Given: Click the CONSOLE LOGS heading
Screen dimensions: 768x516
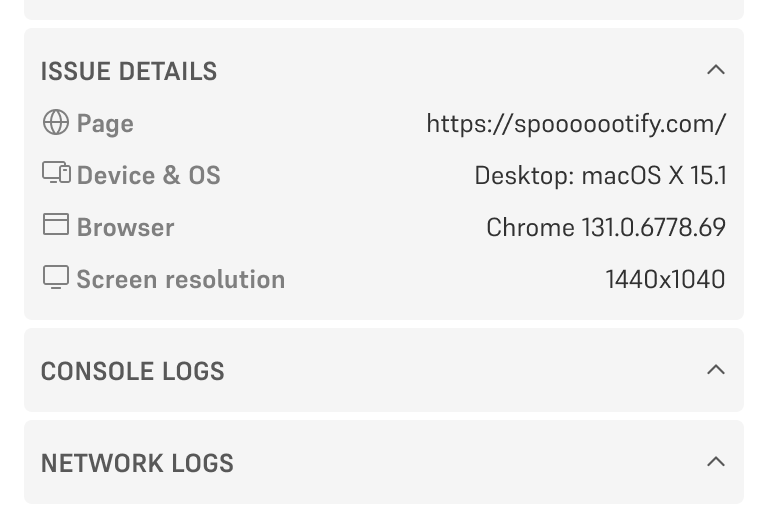Looking at the screenshot, I should (x=132, y=371).
